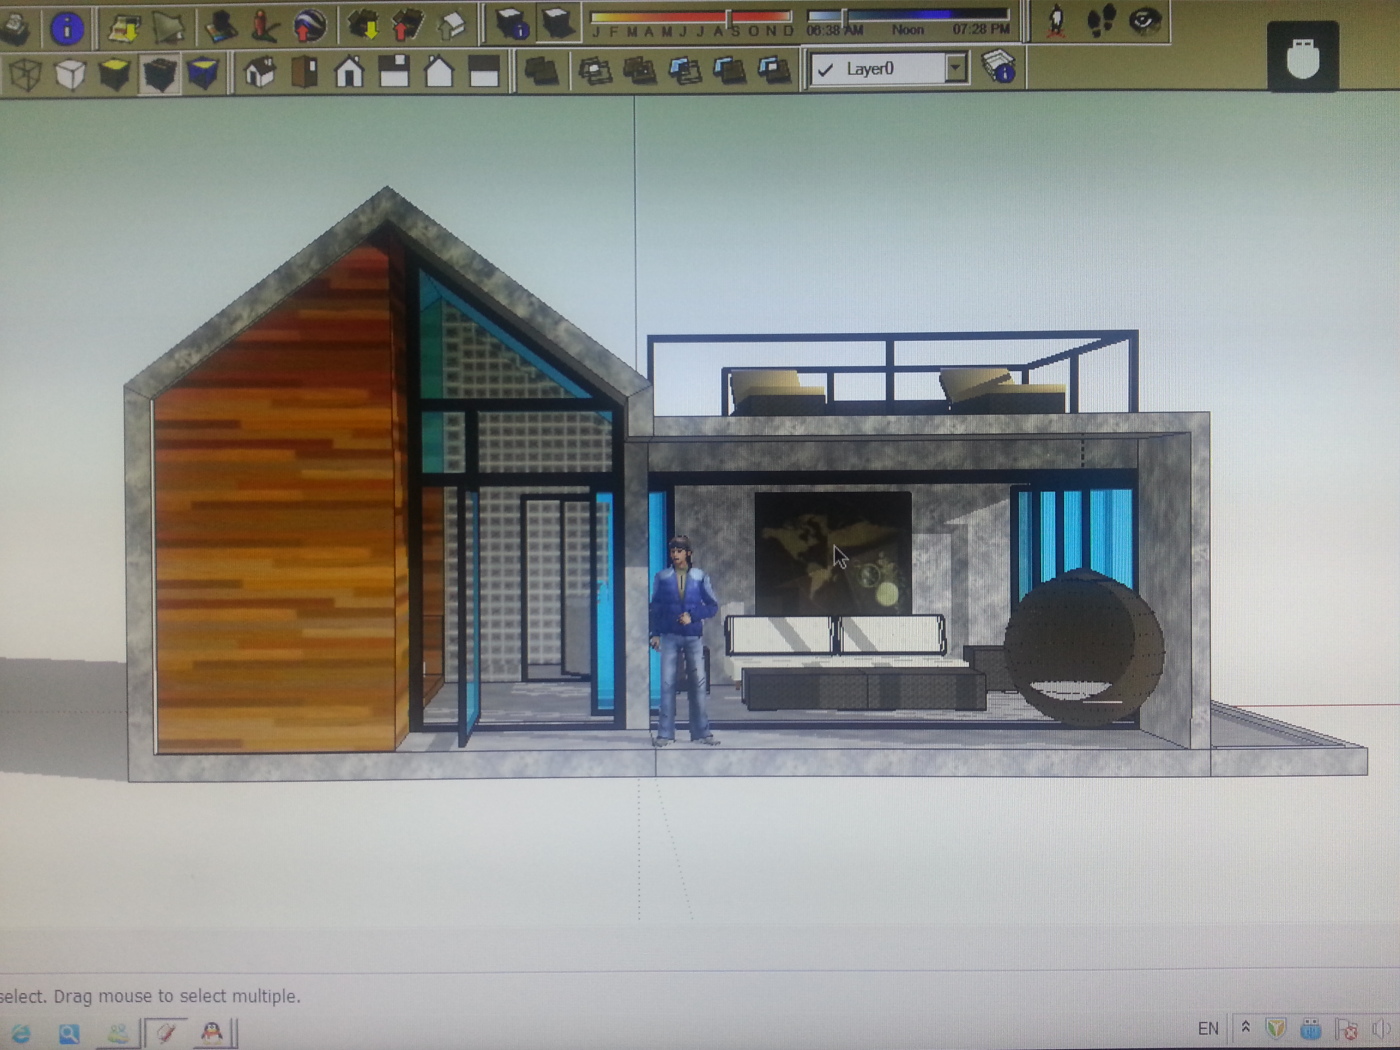This screenshot has width=1400, height=1050.
Task: Expand hidden system tray icons
Action: click(1245, 1027)
